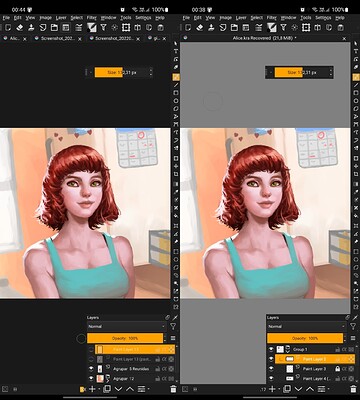Hide Paint Layer 4 in right panel
This screenshot has width=360, height=400.
point(271,378)
